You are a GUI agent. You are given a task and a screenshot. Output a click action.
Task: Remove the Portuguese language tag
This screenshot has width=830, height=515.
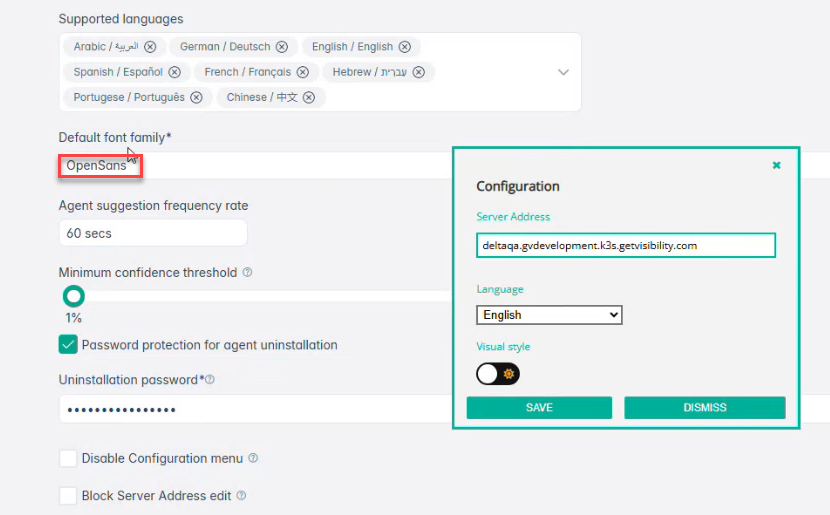(x=196, y=98)
